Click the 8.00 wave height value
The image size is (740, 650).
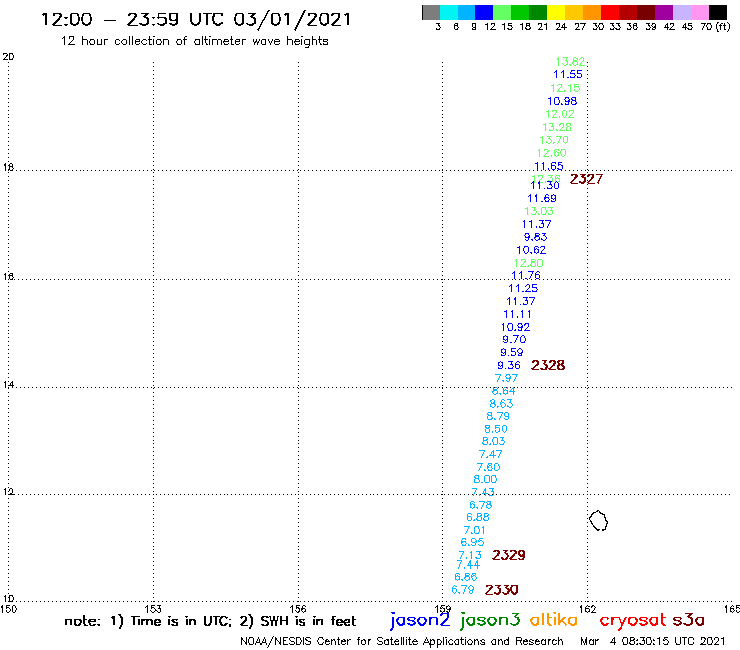click(x=485, y=479)
